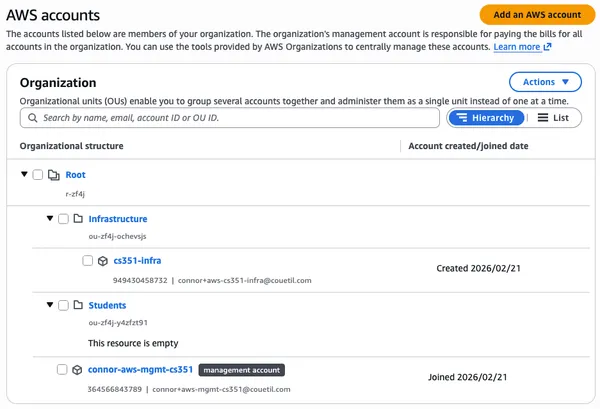This screenshot has height=409, width=600.
Task: Click the connor-aws-mgmt-cs351 cube icon
Action: [x=77, y=370]
